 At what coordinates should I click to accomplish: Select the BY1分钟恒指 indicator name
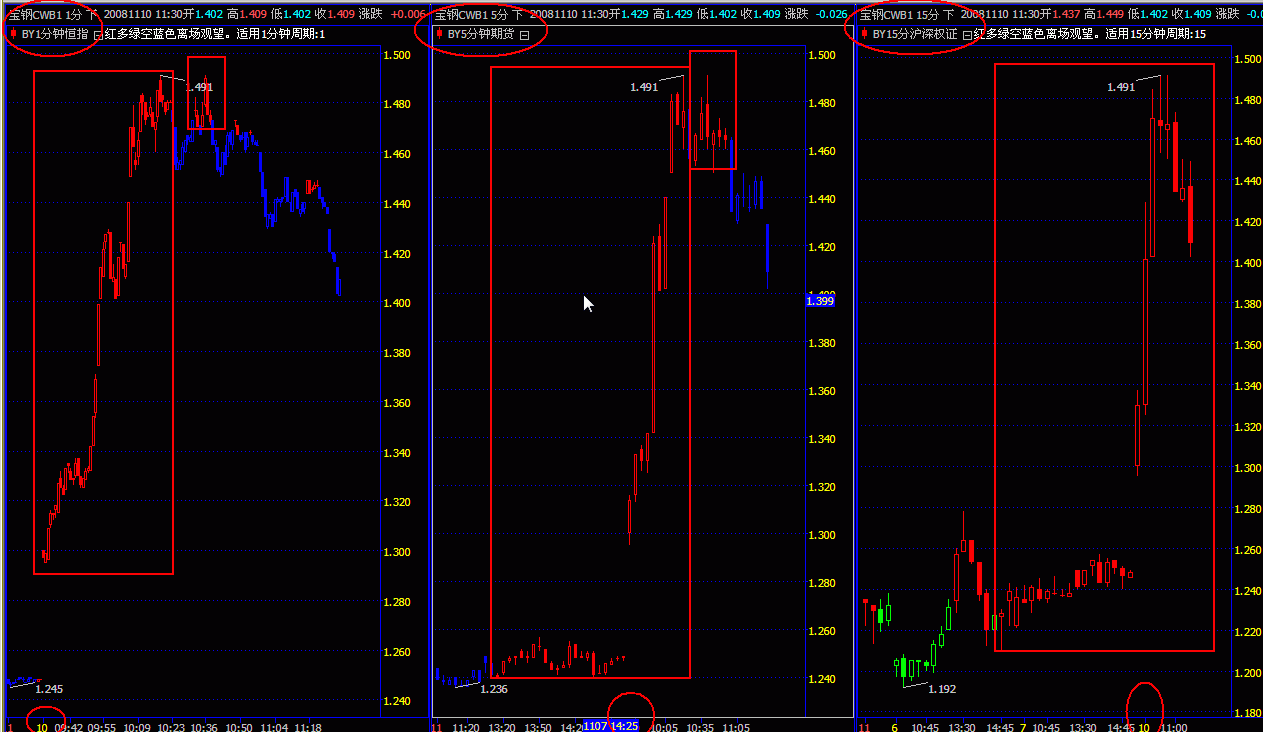tap(55, 34)
